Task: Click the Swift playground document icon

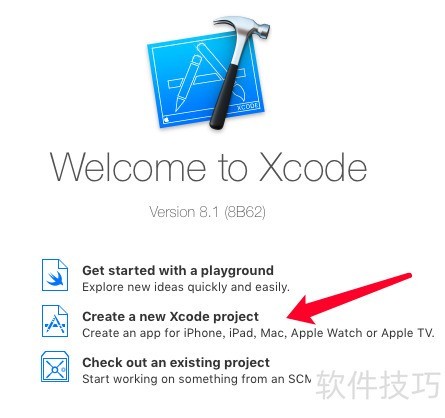Action: (55, 275)
